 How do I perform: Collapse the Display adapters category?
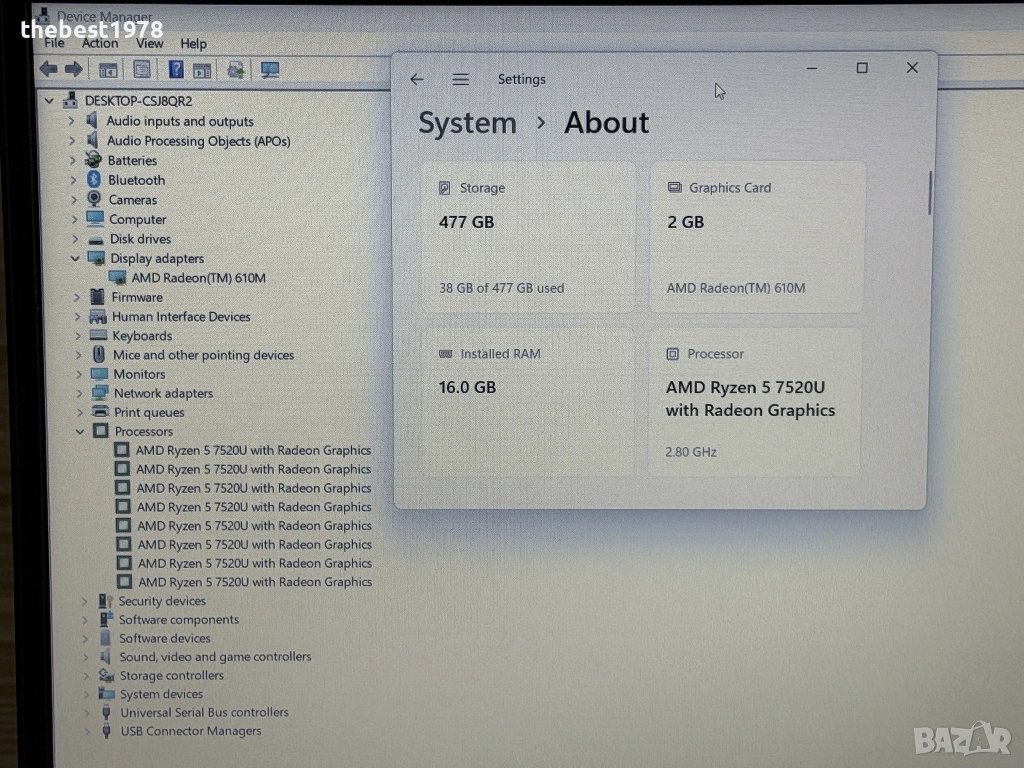(75, 259)
